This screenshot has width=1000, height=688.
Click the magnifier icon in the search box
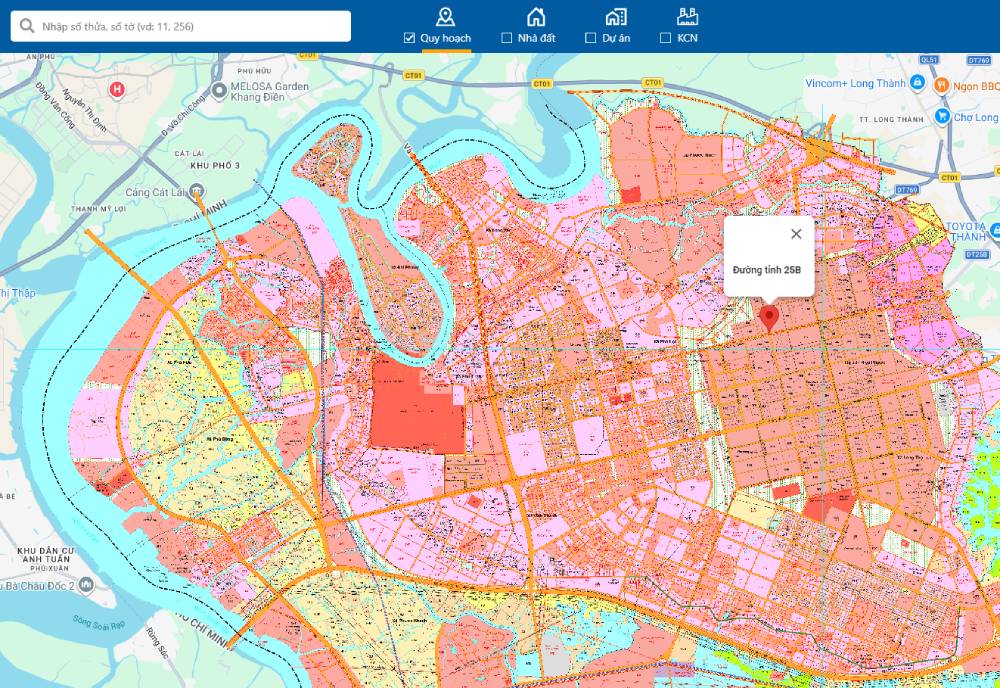(x=27, y=26)
